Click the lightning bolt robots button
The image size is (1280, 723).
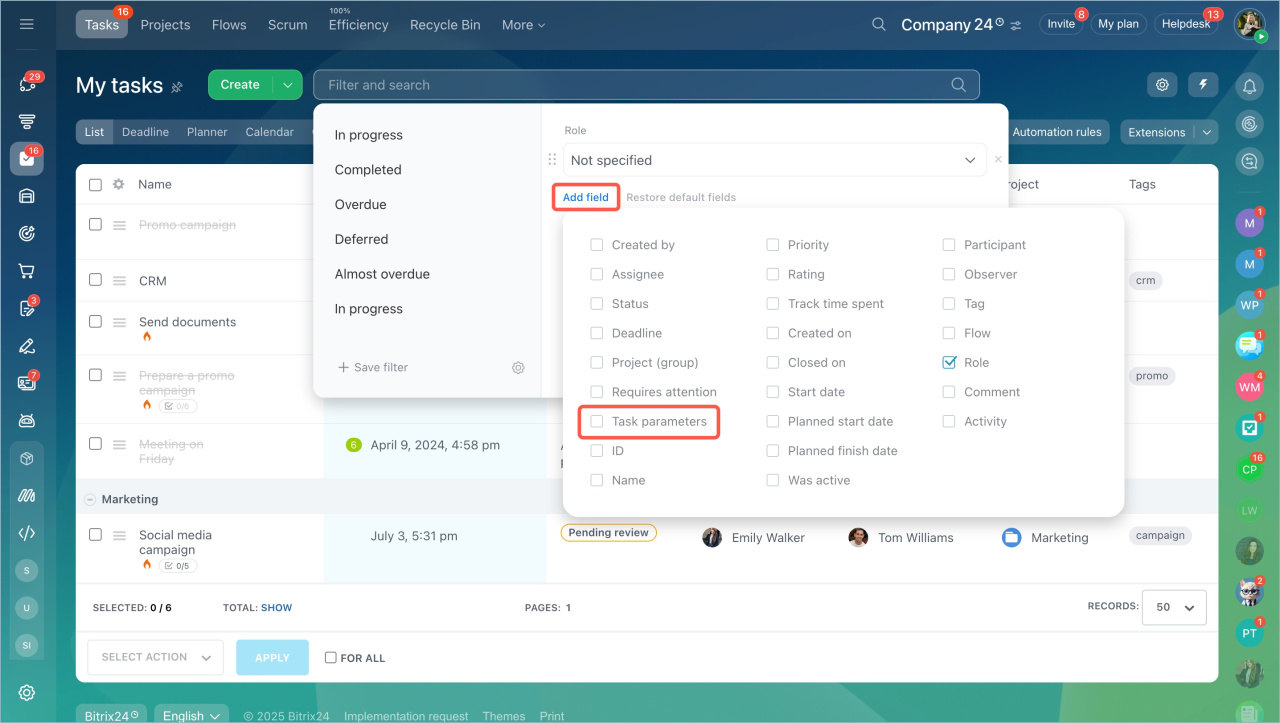(1203, 85)
